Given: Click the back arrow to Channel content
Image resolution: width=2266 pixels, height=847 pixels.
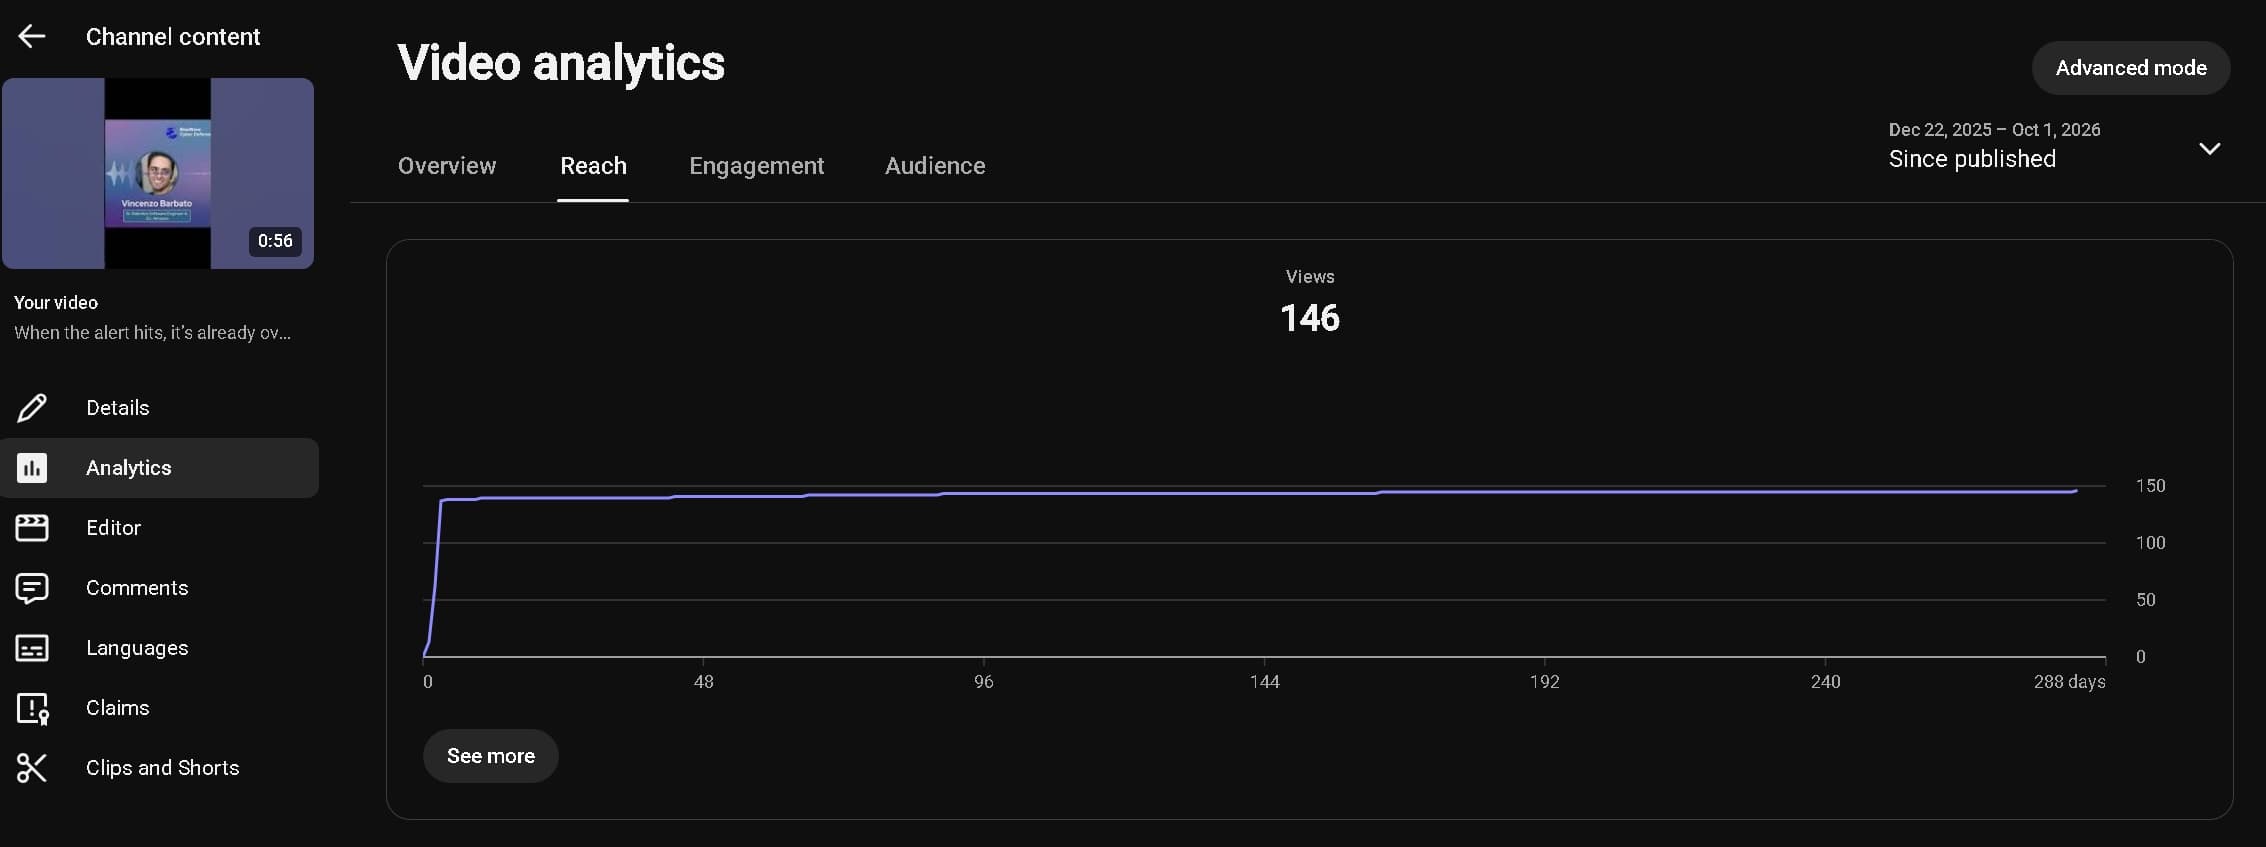Looking at the screenshot, I should coord(32,37).
